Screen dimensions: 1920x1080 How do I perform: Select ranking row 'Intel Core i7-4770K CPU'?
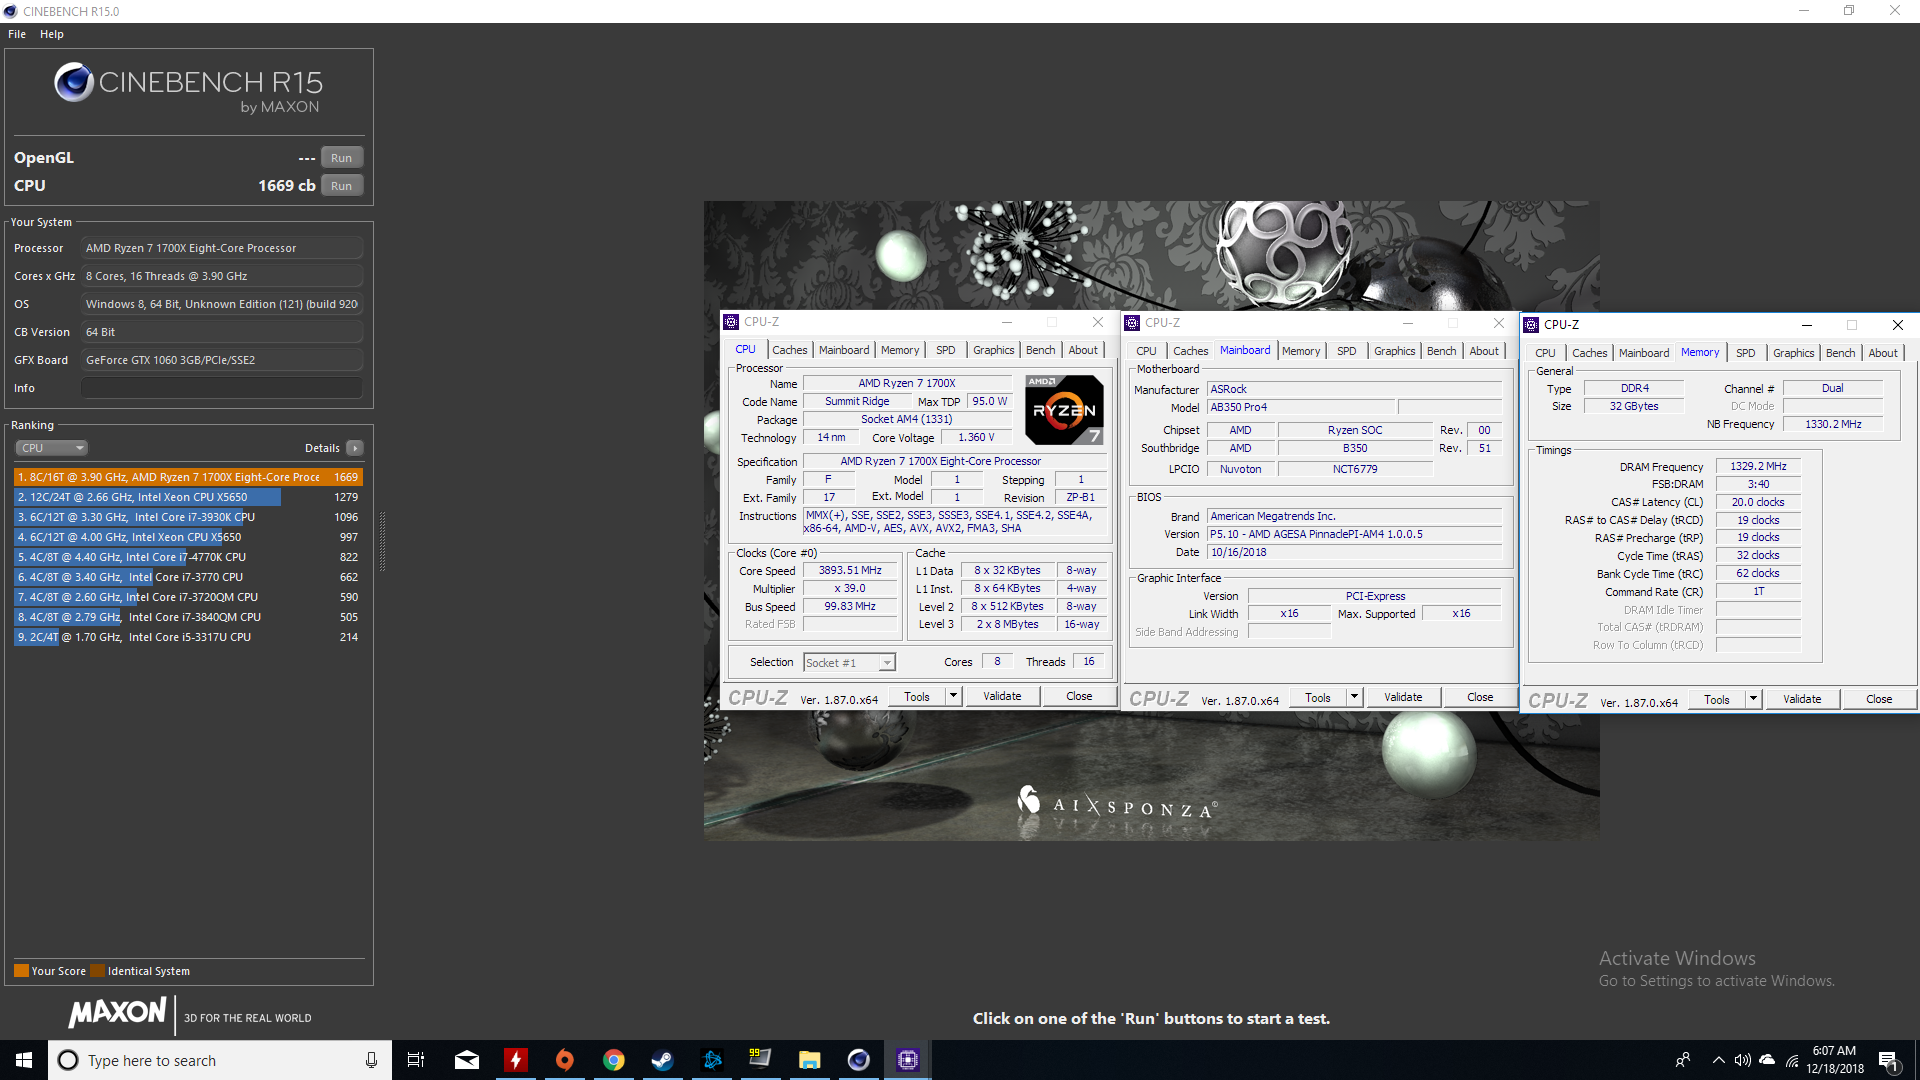click(188, 557)
